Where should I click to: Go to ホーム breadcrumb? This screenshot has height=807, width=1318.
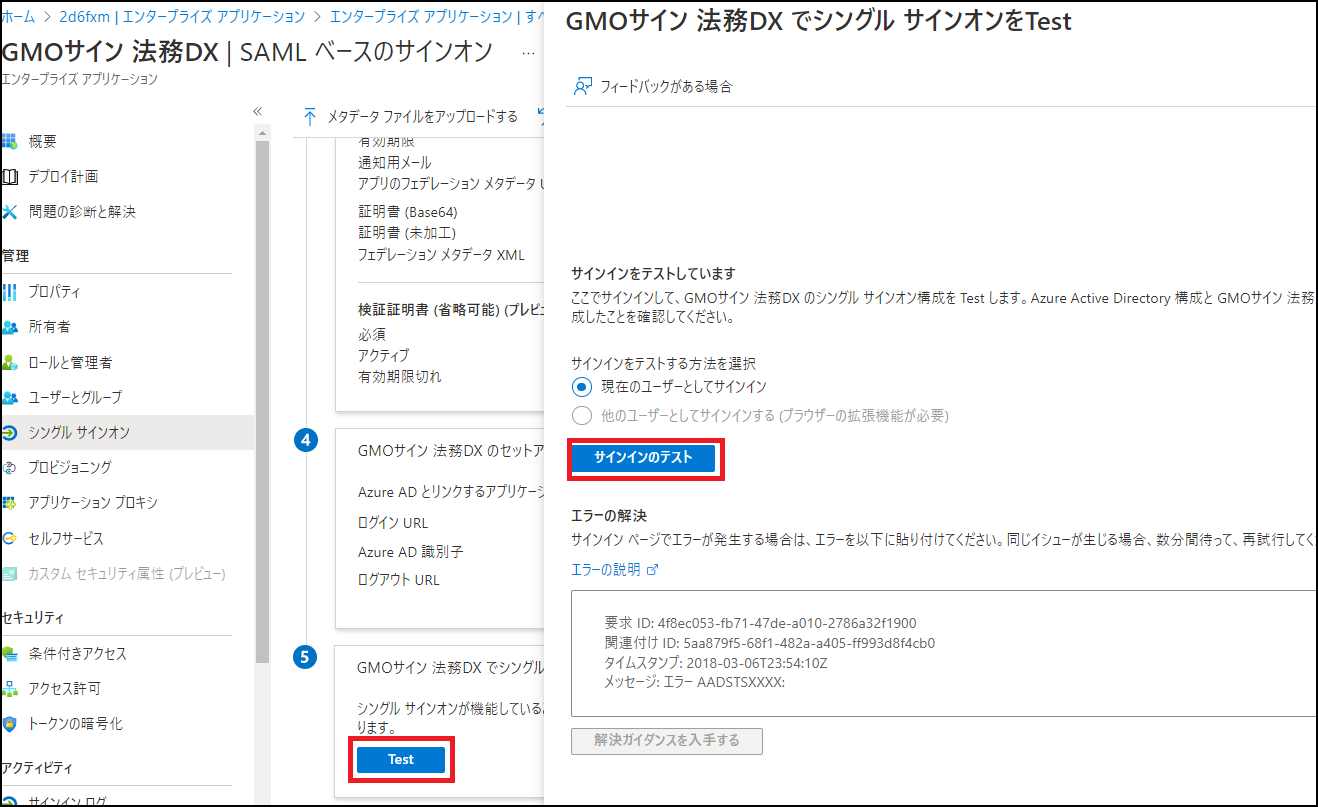tap(18, 17)
